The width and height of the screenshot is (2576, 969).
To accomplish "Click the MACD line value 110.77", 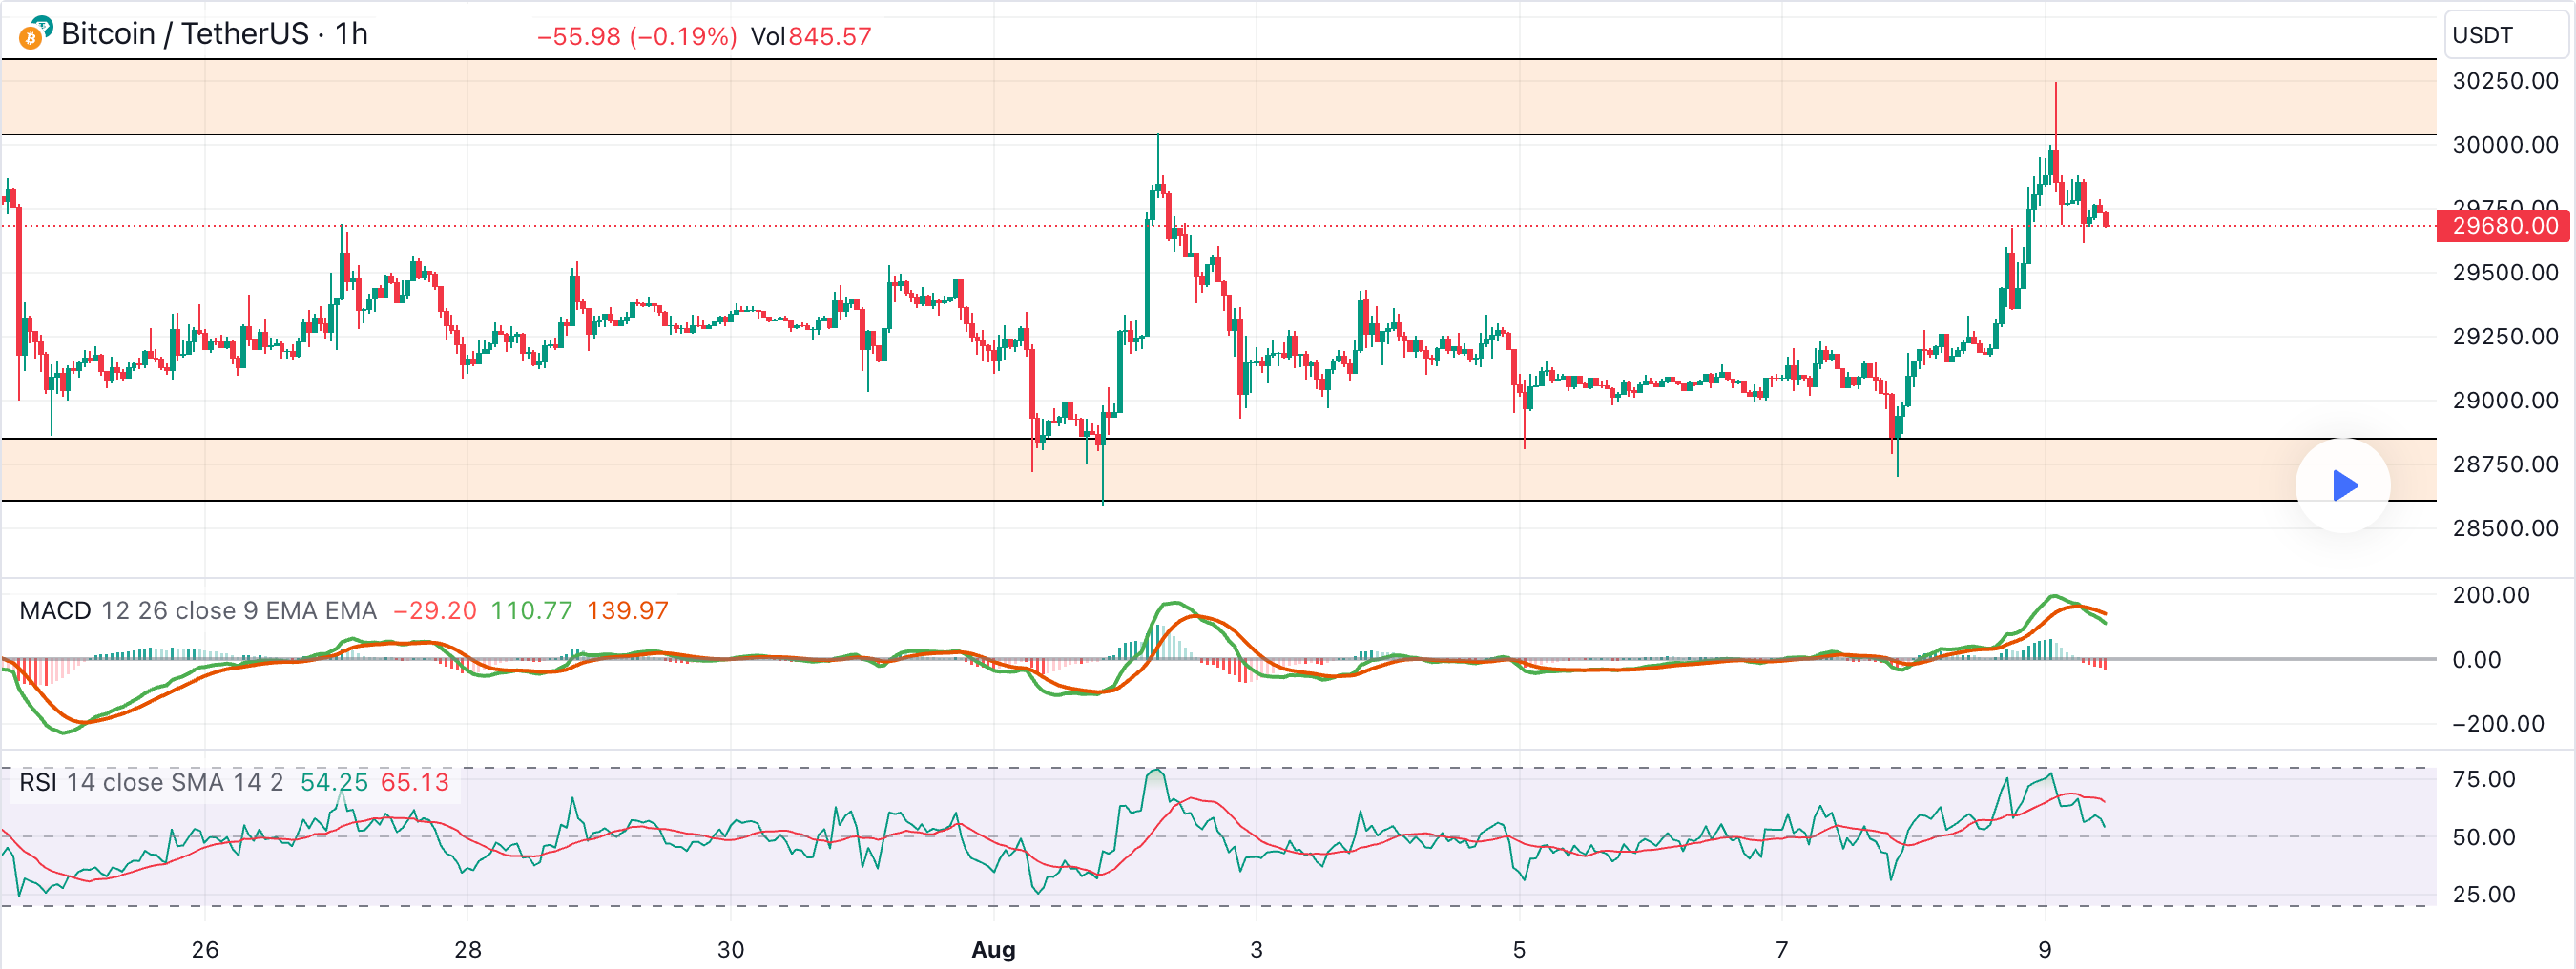I will pyautogui.click(x=531, y=610).
